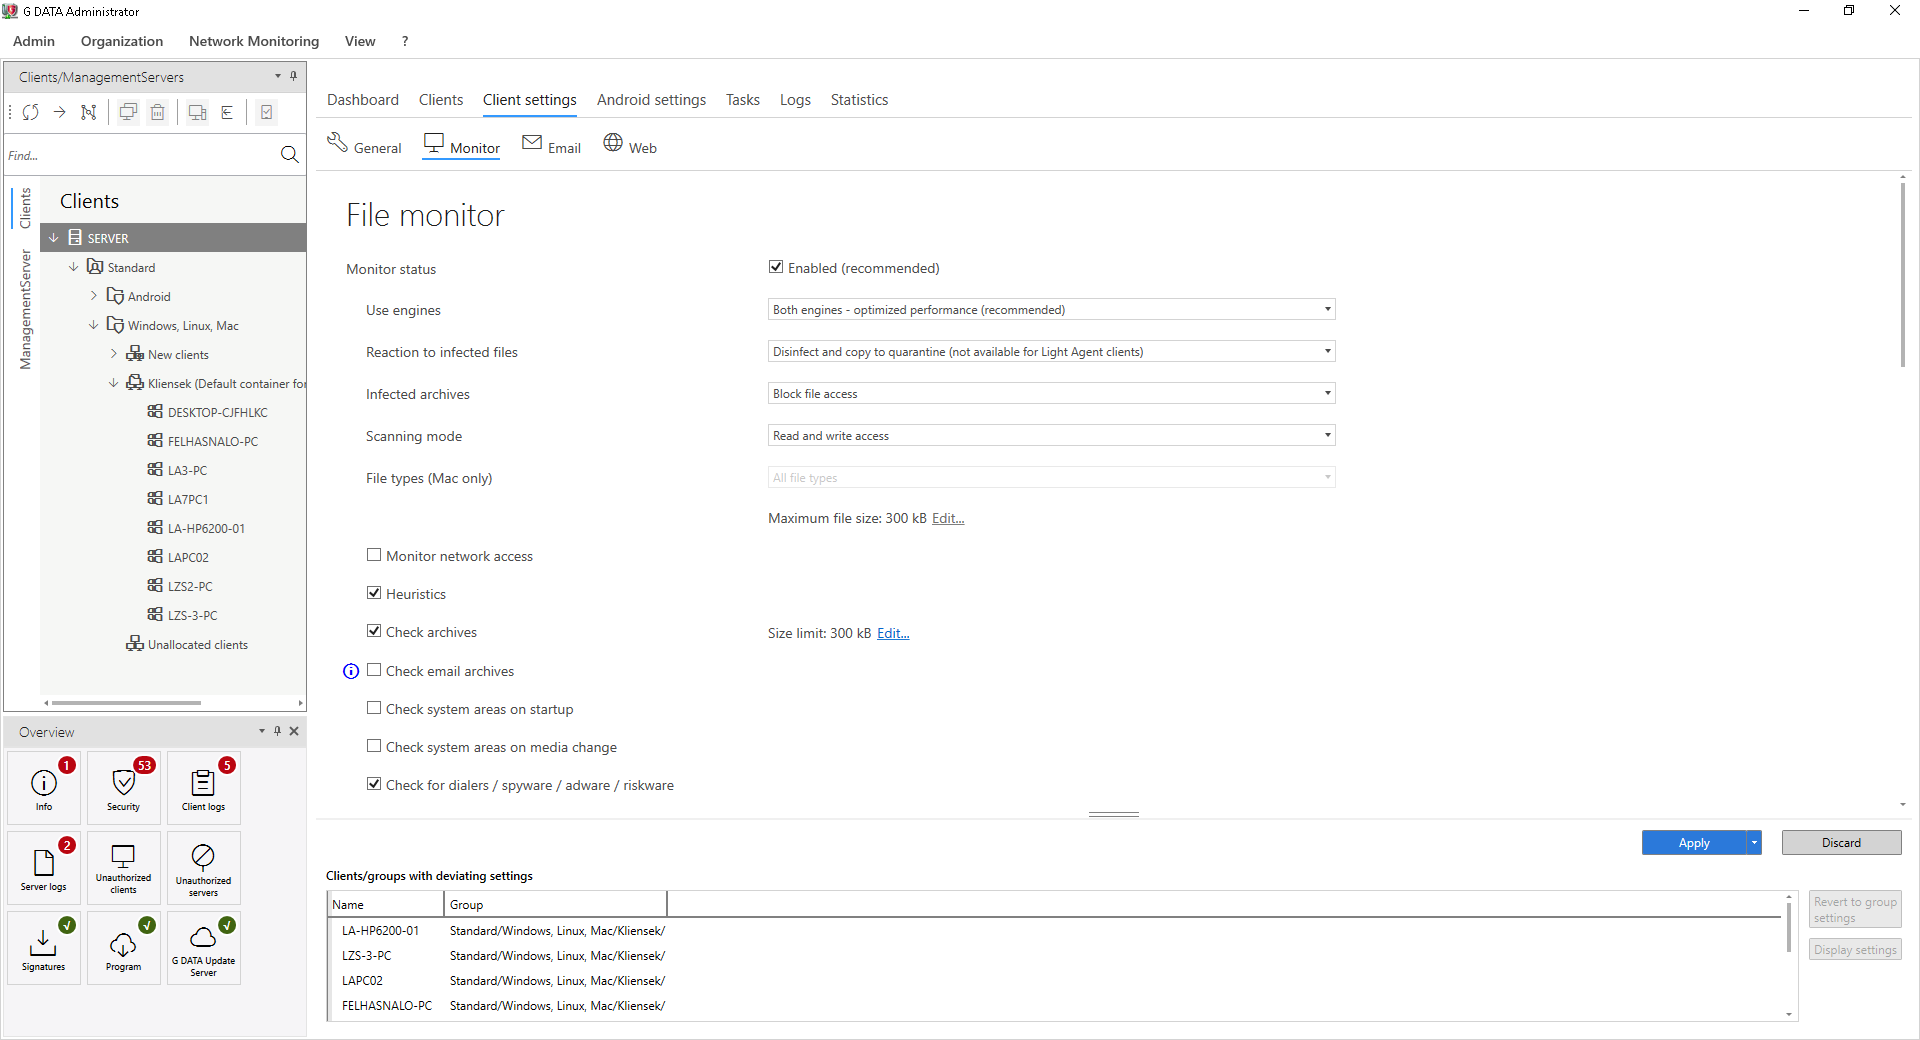
Task: Toggle the Heuristics checkbox
Action: click(x=374, y=593)
